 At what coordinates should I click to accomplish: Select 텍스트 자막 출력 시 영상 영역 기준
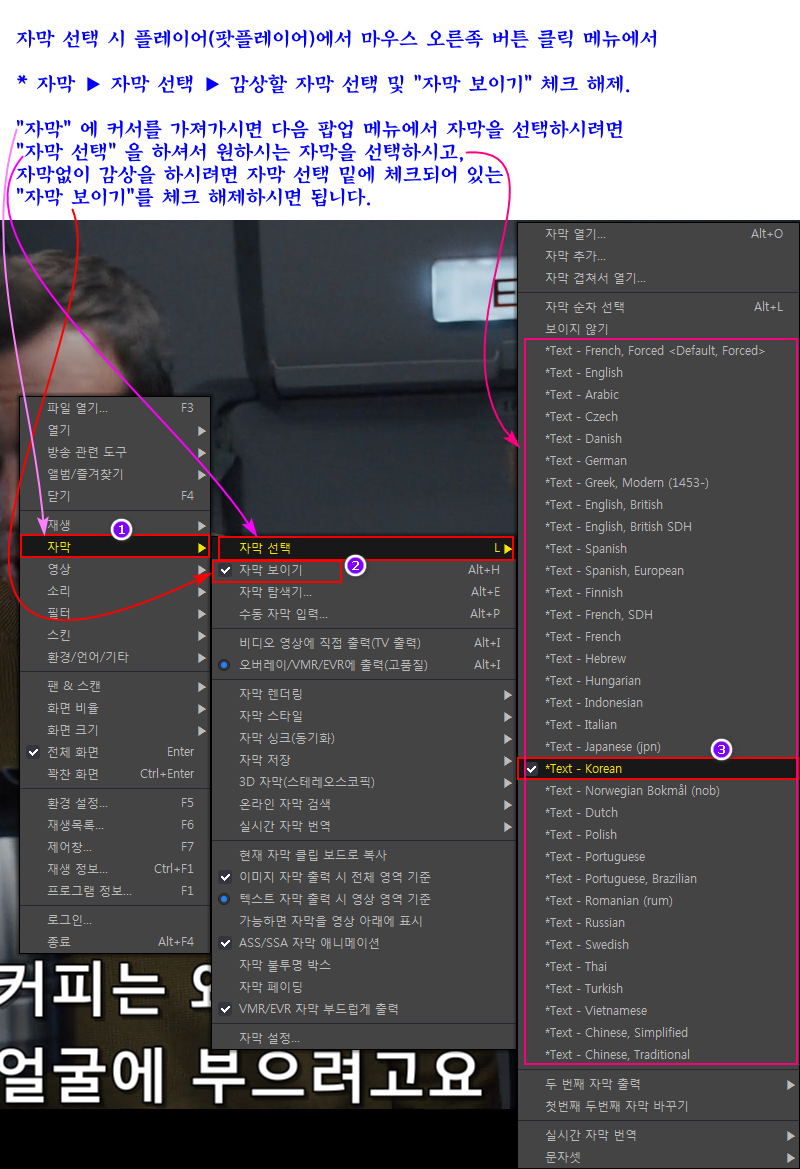[364, 899]
